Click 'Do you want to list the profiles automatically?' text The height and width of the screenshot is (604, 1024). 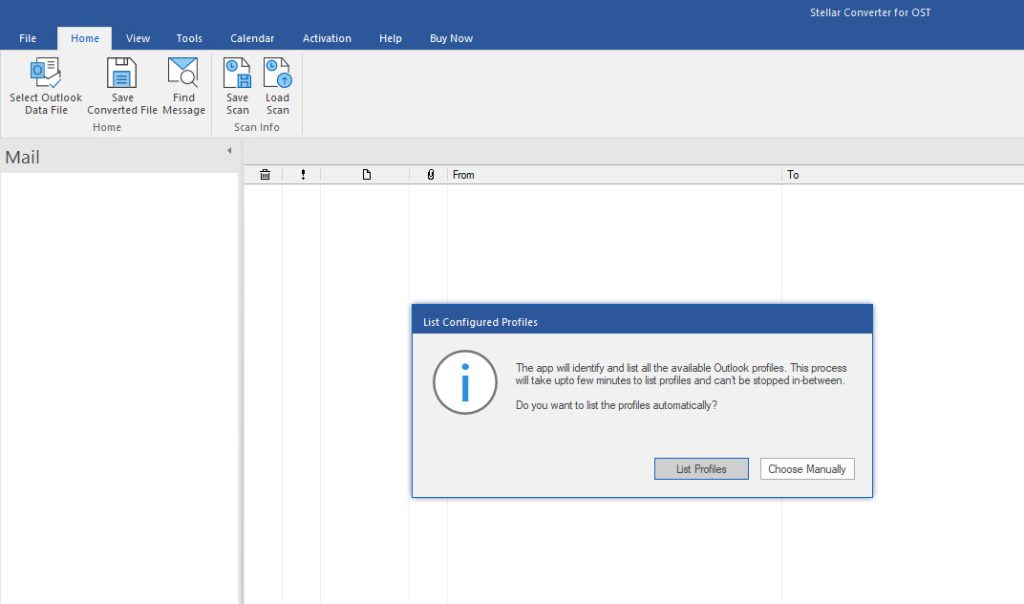point(616,405)
